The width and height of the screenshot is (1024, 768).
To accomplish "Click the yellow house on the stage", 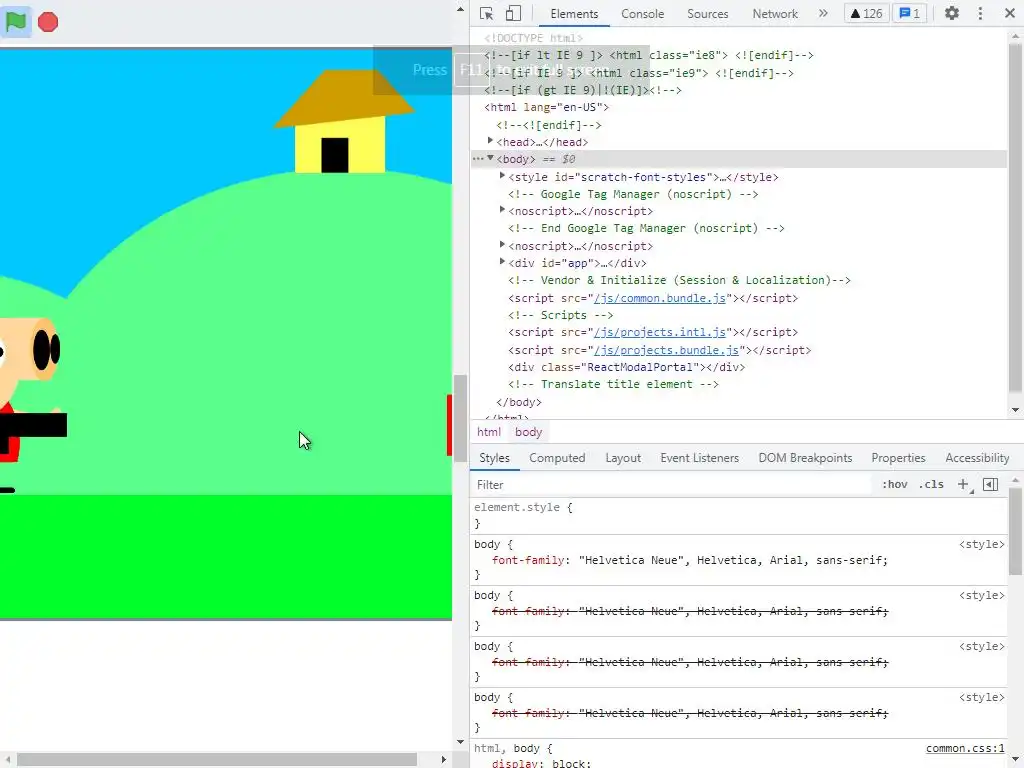I will (340, 145).
